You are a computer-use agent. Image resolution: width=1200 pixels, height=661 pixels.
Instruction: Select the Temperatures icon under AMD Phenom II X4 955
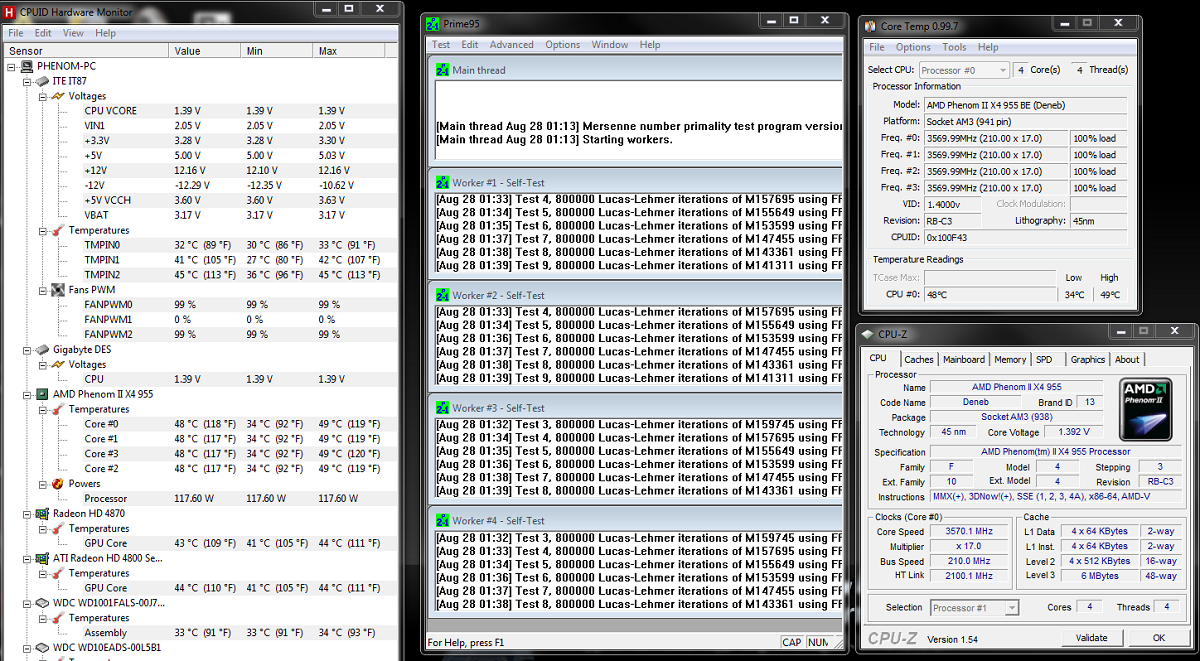coord(58,409)
